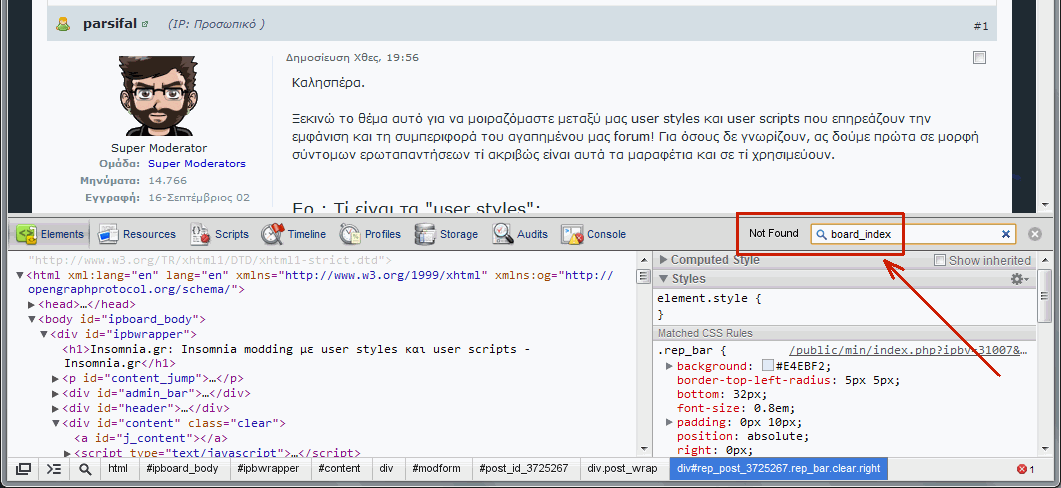Select div.post_wrap breadcrumb

pyautogui.click(x=622, y=468)
